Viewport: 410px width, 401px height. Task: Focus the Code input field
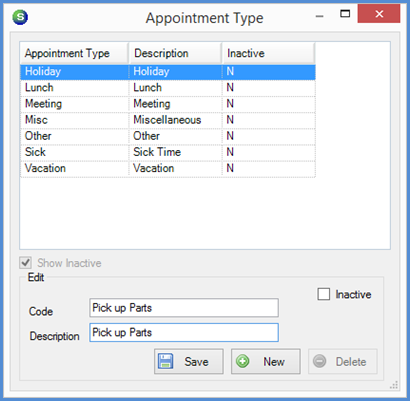[x=184, y=308]
